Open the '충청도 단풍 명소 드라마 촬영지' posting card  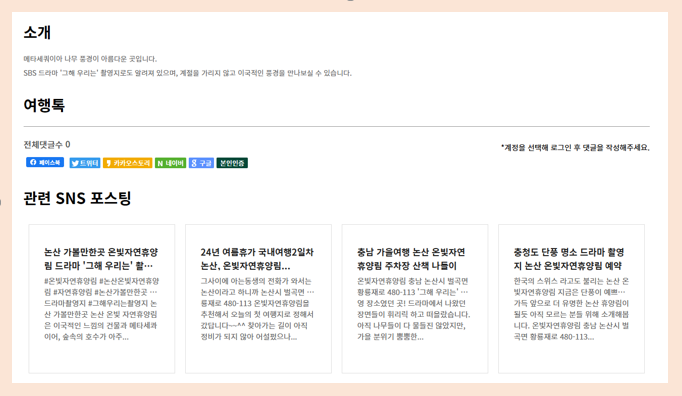click(572, 299)
